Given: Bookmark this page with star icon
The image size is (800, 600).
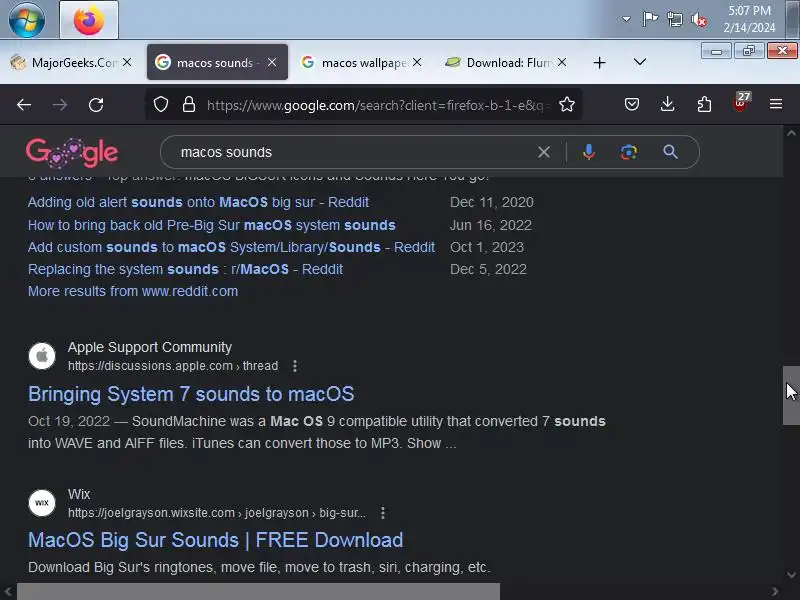Looking at the screenshot, I should pyautogui.click(x=567, y=105).
